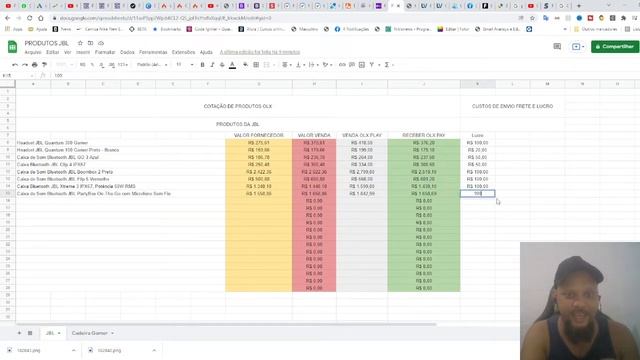Screen dimensions: 640x360
Task: Open the text color picker
Action: pyautogui.click(x=232, y=65)
